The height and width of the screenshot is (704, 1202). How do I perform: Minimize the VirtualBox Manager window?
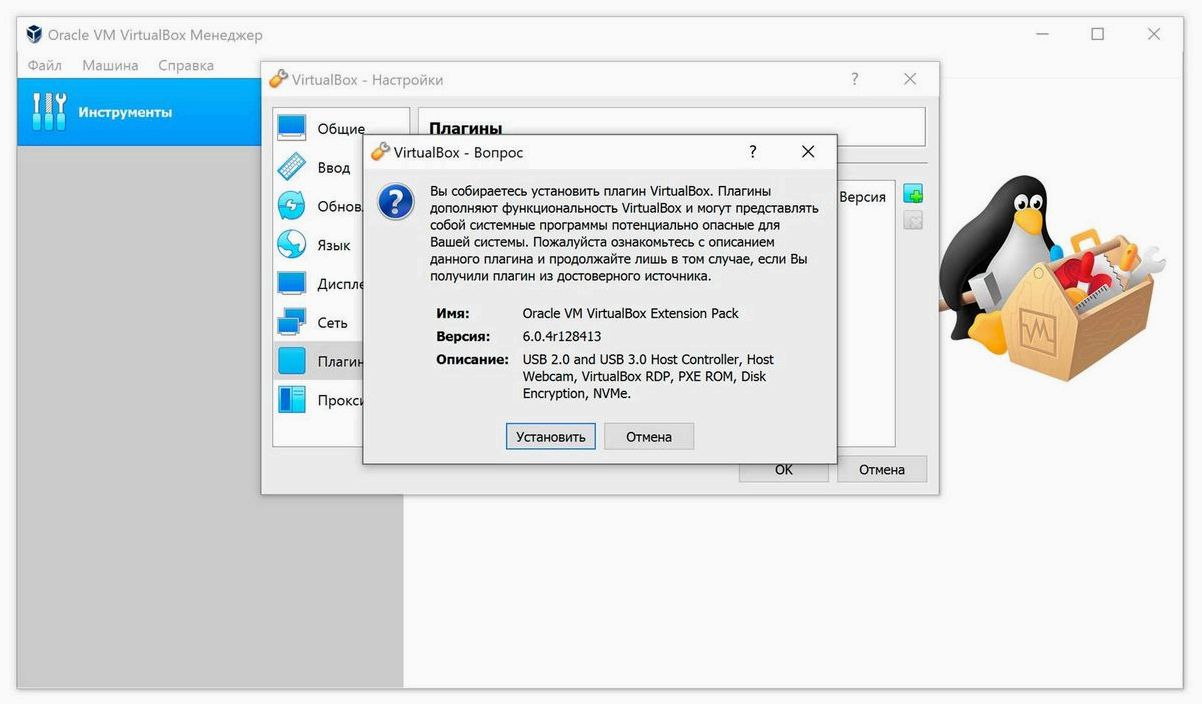1043,34
